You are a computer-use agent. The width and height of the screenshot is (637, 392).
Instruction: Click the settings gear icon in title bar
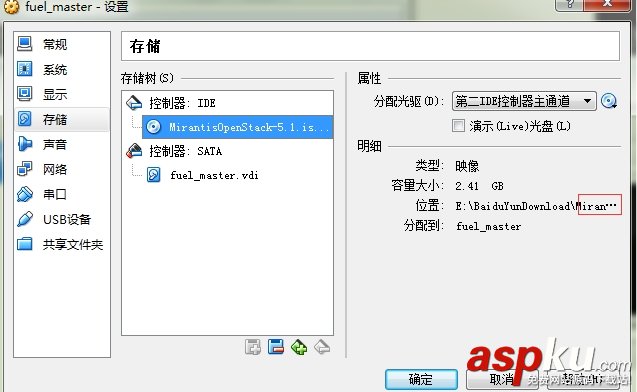click(x=11, y=6)
